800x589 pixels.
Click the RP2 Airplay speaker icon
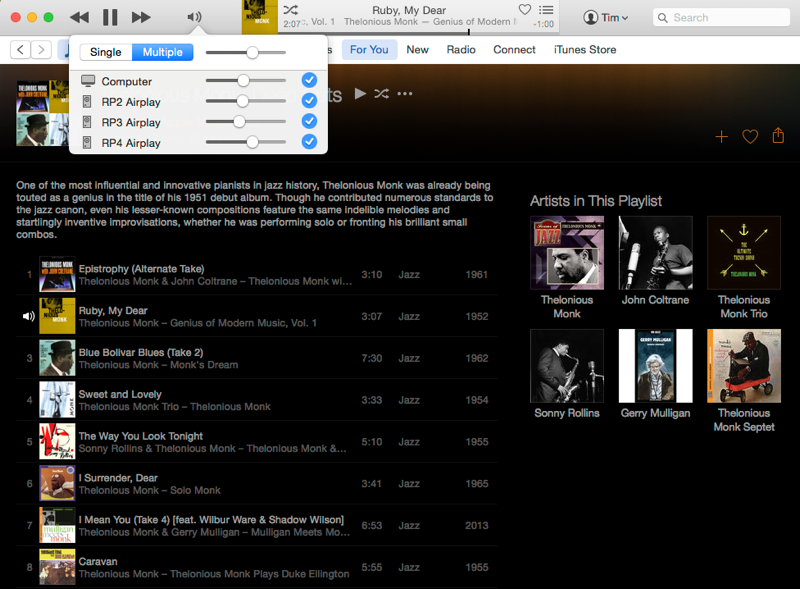(87, 102)
